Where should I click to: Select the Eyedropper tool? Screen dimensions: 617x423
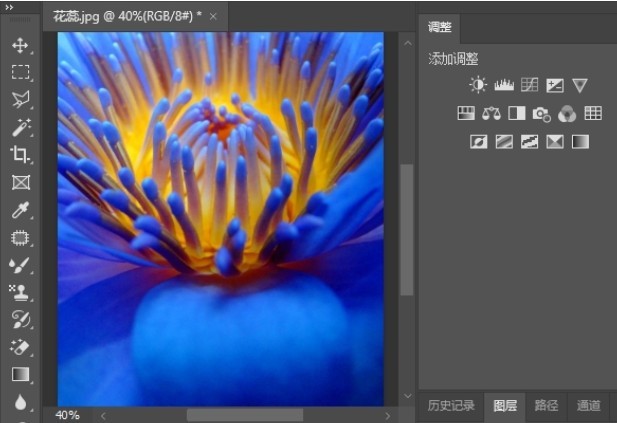(19, 210)
